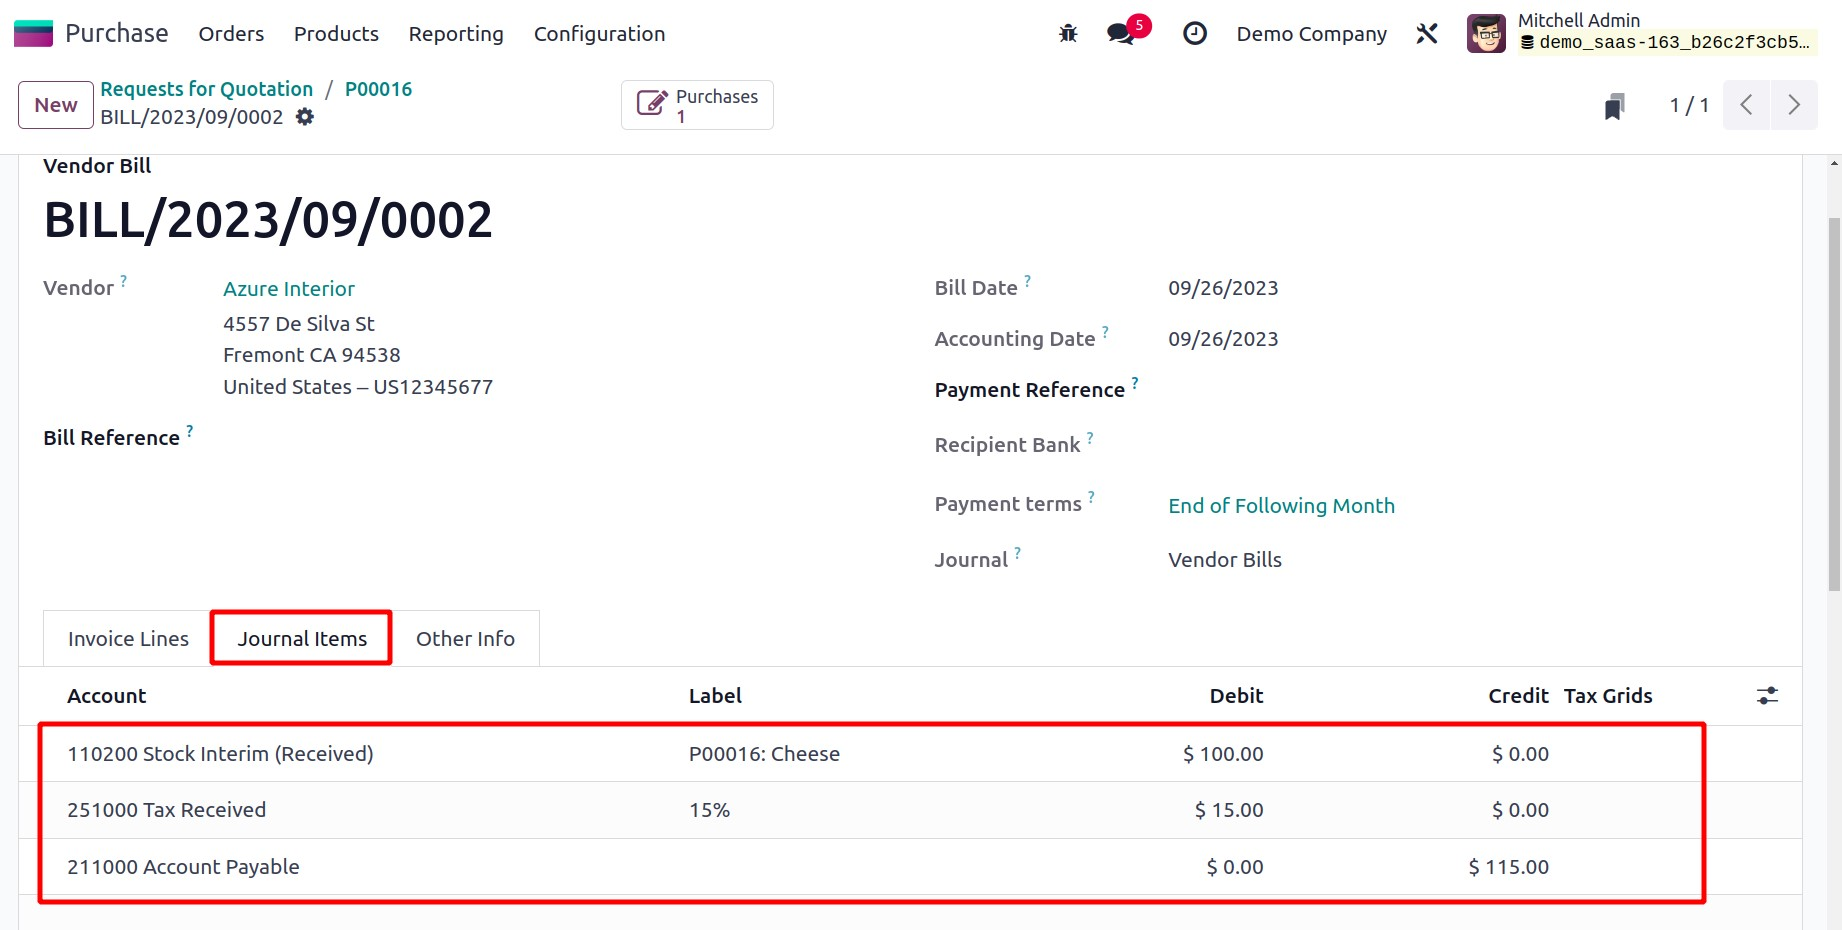Click the gear icon beside BILL/2023/09/0002

point(305,117)
